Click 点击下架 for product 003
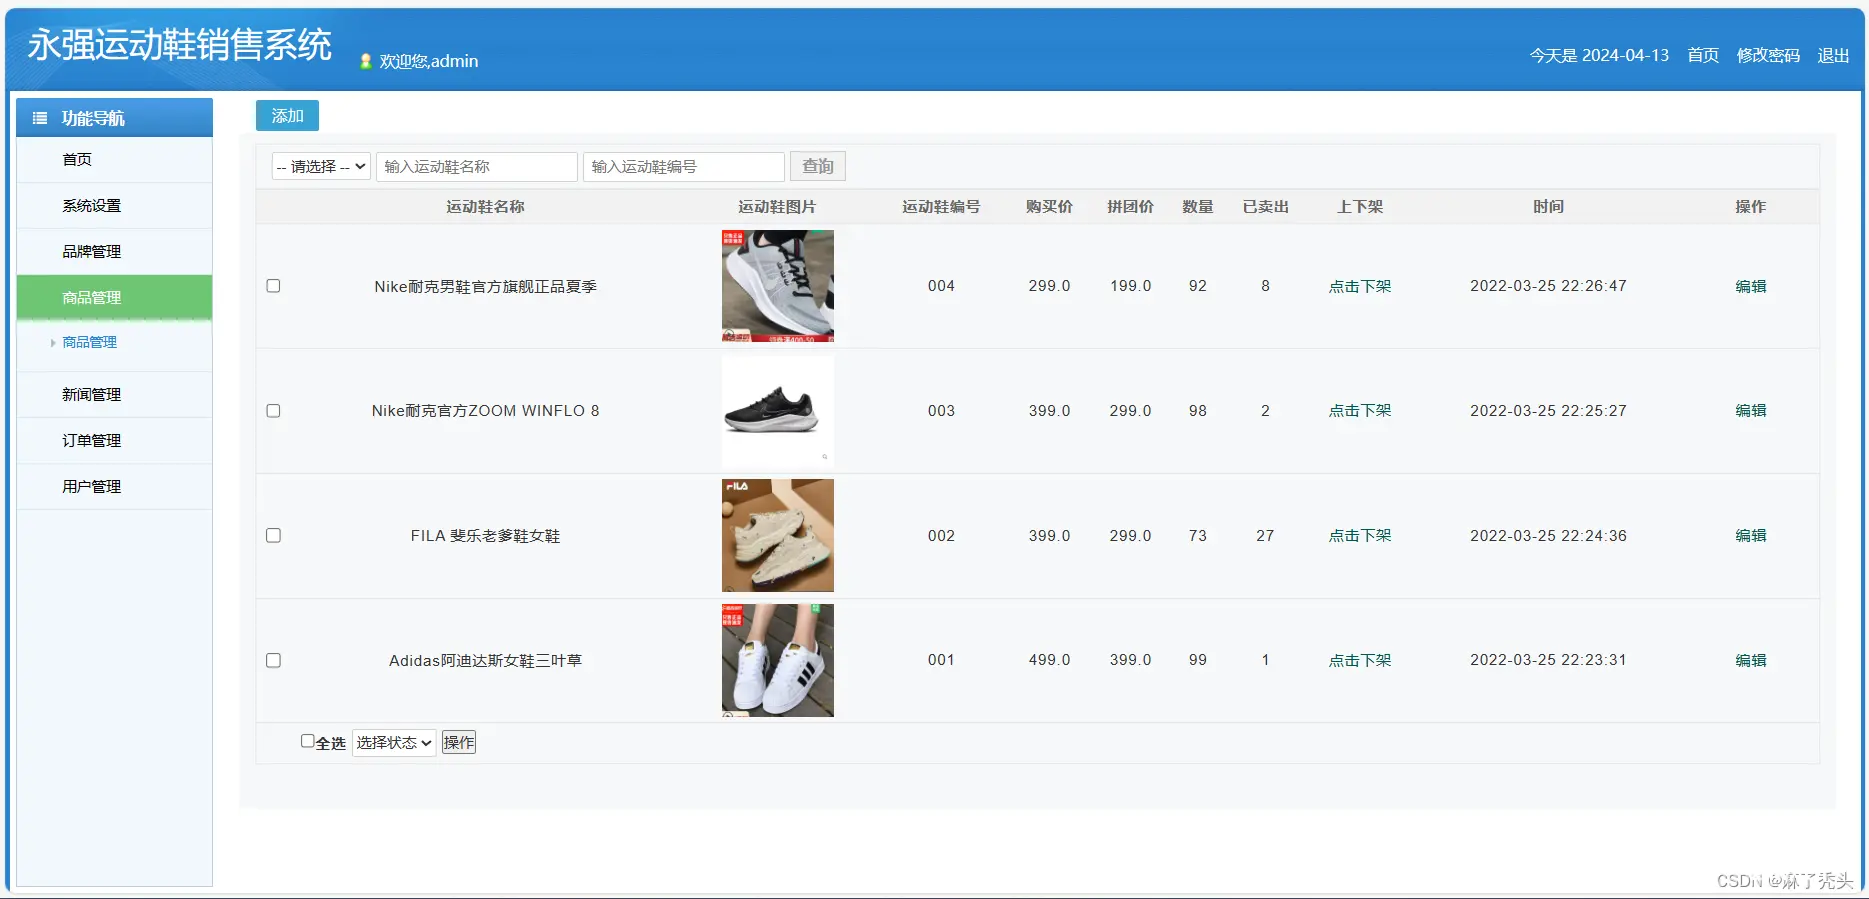This screenshot has height=899, width=1869. click(1360, 411)
